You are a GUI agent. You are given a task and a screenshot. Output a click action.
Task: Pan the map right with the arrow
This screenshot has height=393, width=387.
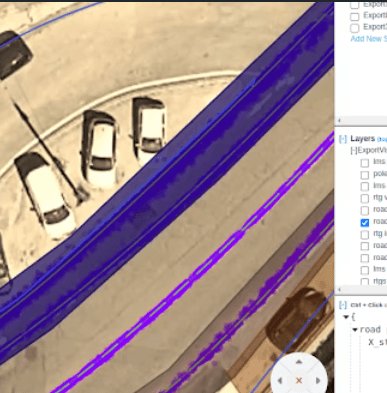[318, 380]
